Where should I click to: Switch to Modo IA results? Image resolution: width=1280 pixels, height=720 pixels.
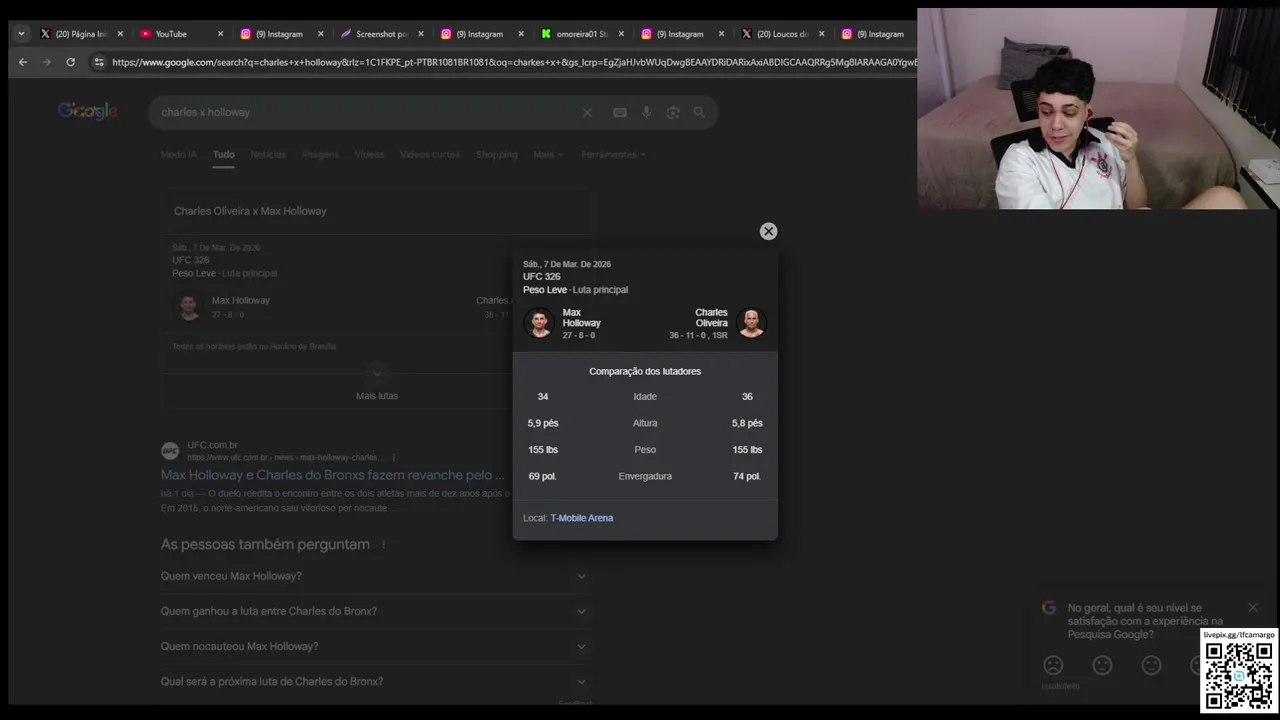pos(179,155)
